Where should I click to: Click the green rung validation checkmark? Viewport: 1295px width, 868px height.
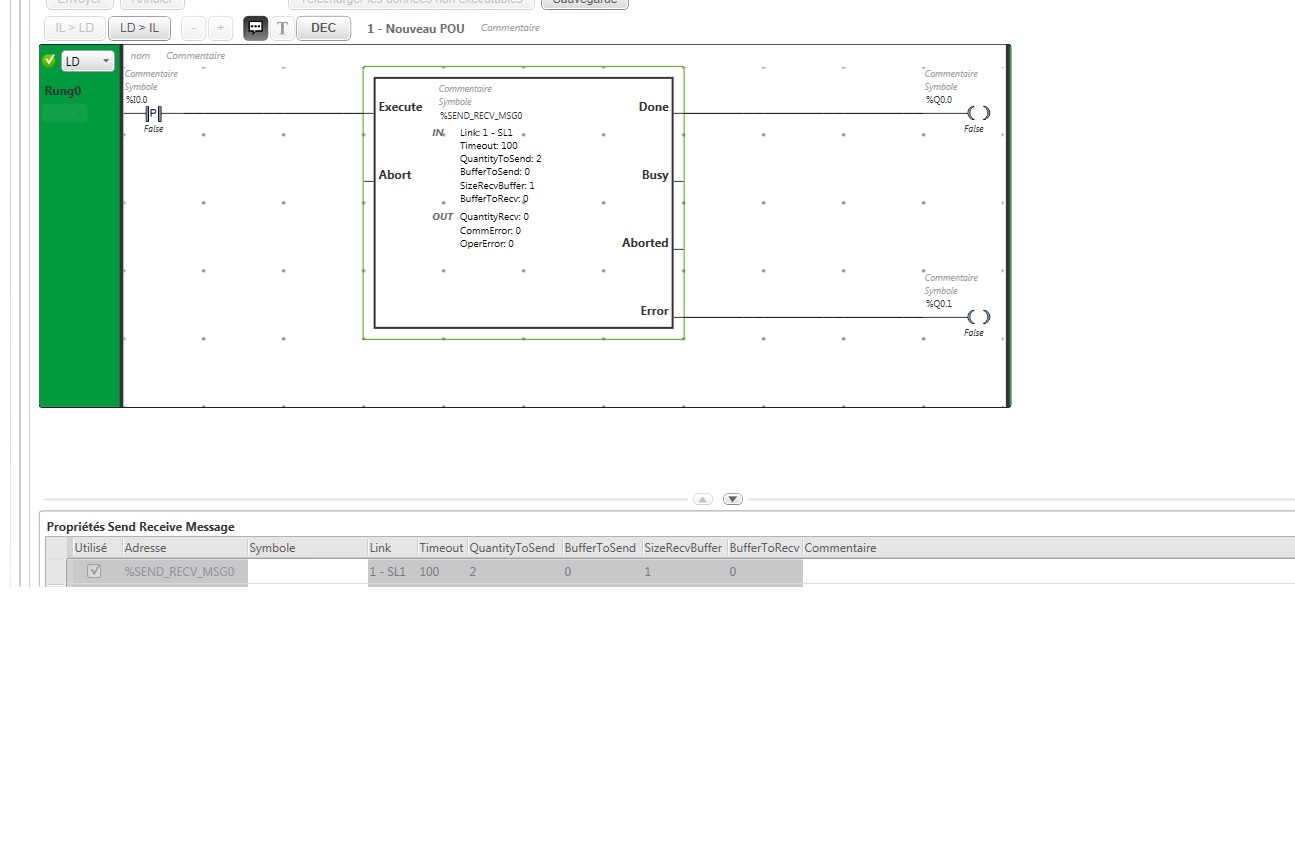tap(50, 61)
